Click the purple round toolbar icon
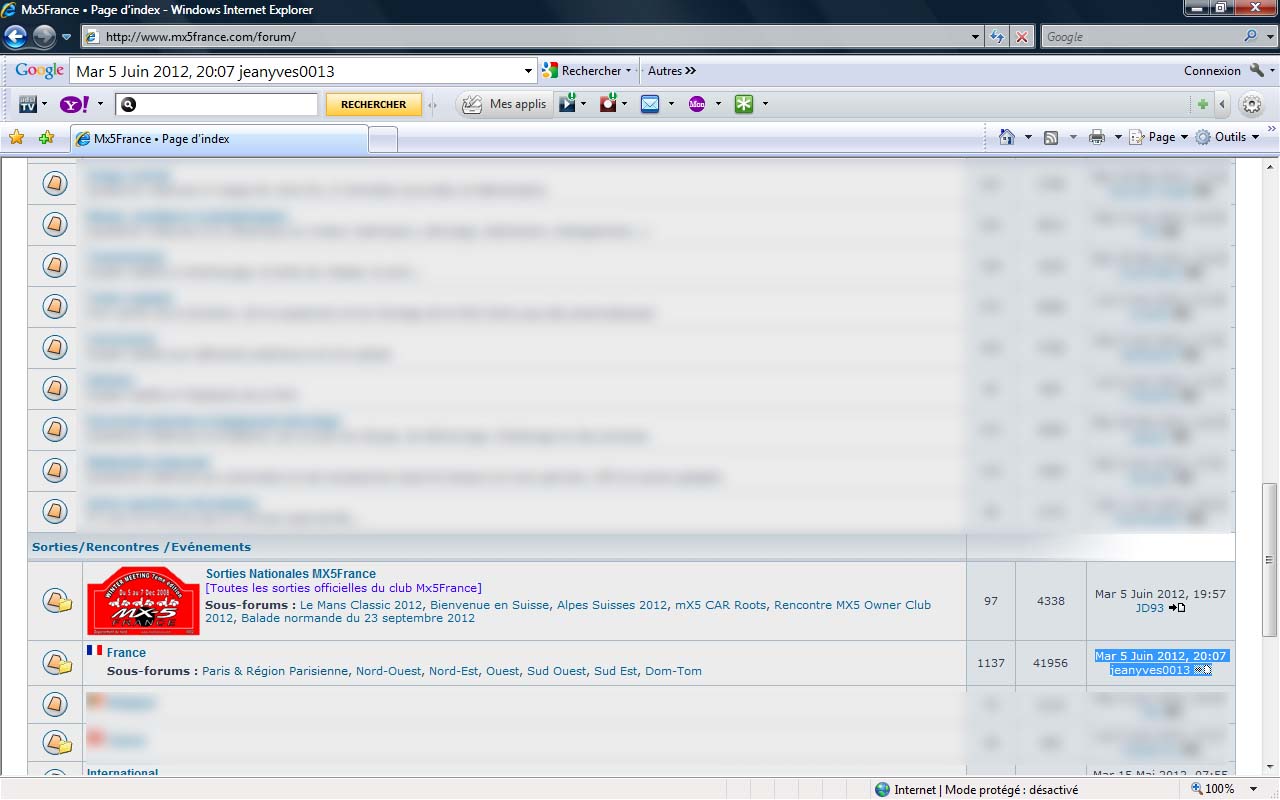Viewport: 1280px width, 800px height. [698, 104]
